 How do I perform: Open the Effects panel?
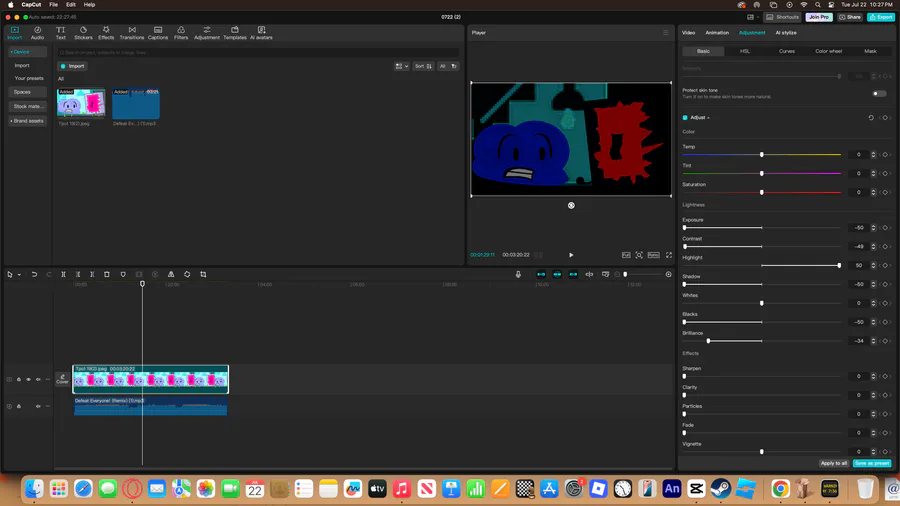(x=106, y=33)
